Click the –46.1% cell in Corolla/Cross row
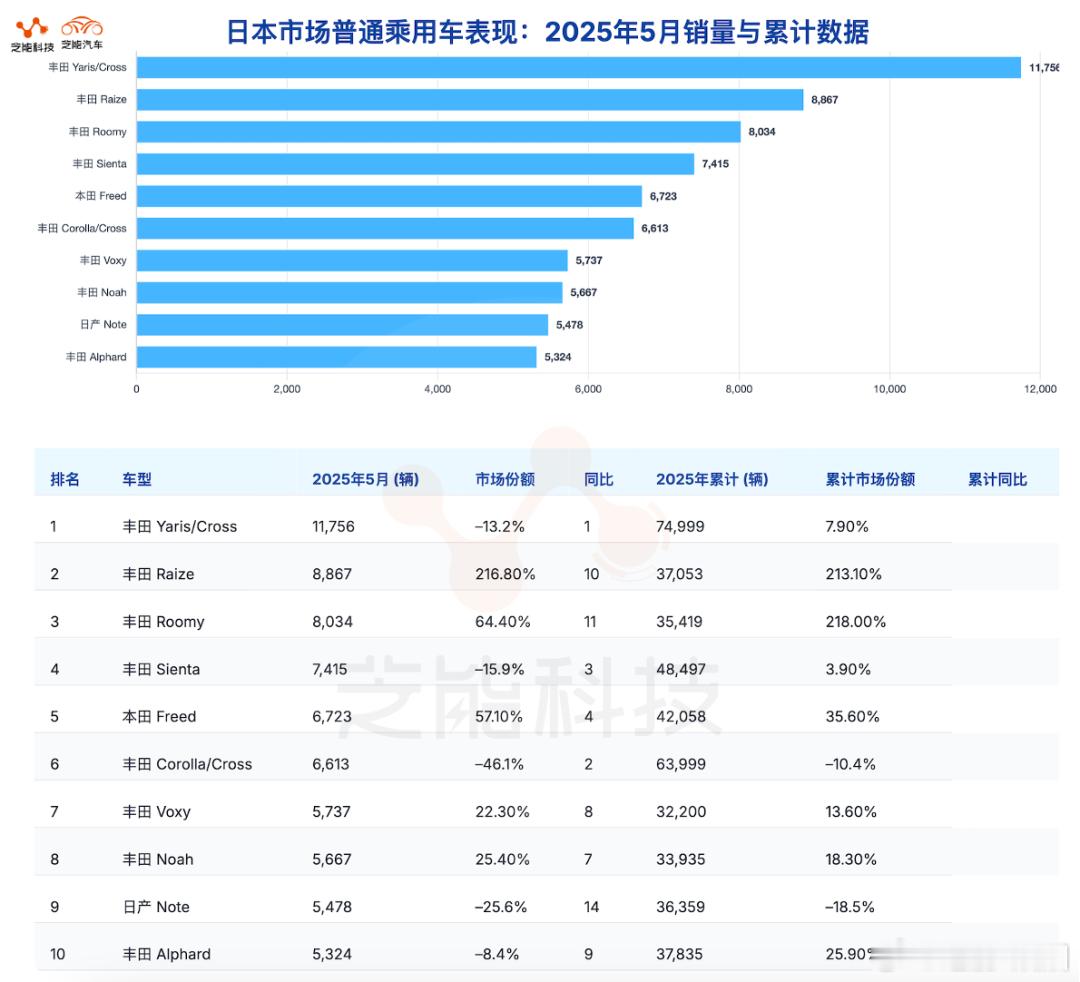 (x=499, y=764)
